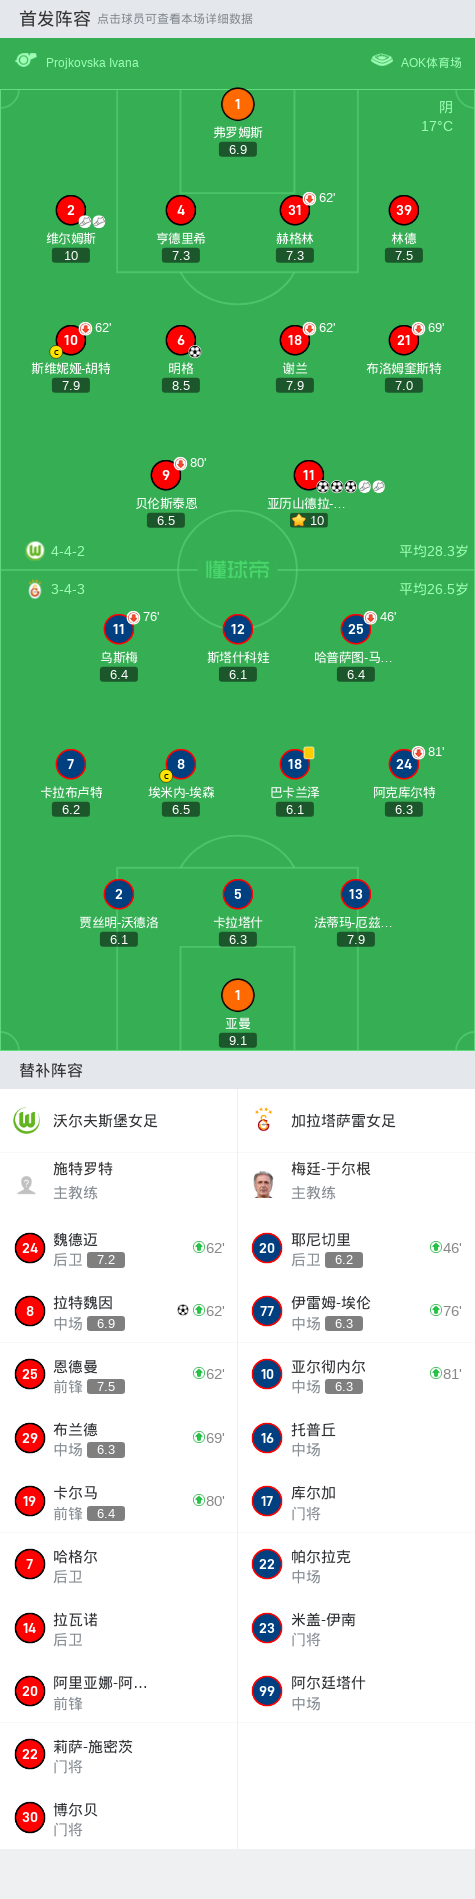View substitute 拉特魏因 number 8 details

119,1312
